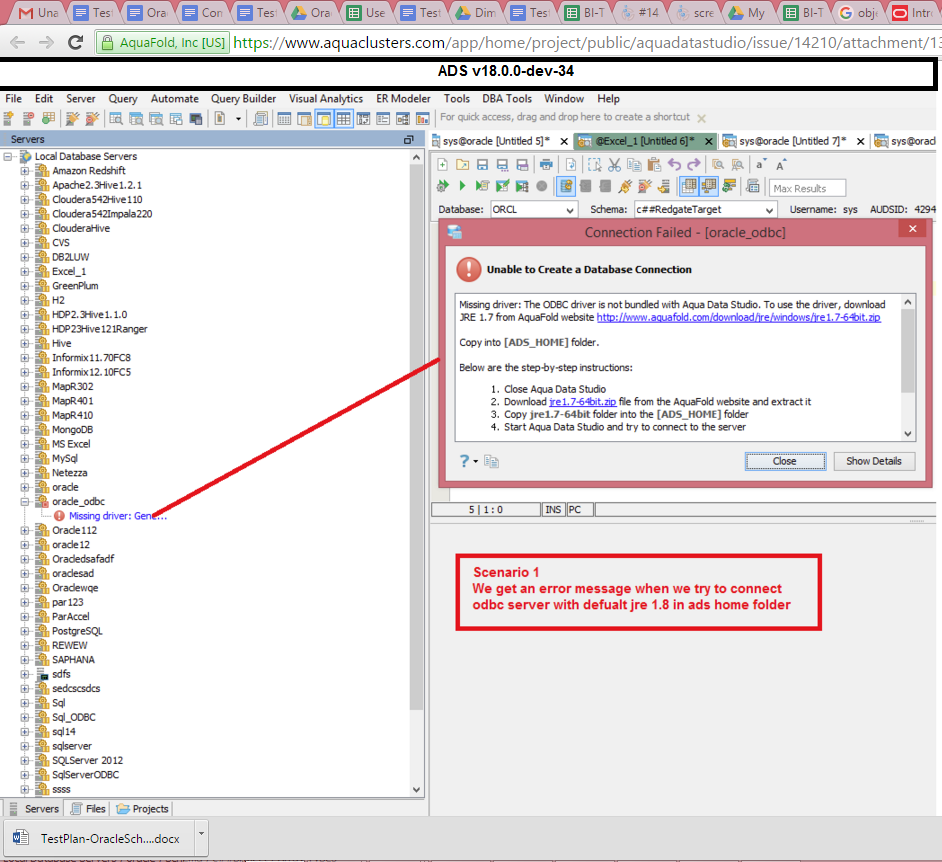Open the File menu
This screenshot has height=862, width=942.
pyautogui.click(x=13, y=99)
